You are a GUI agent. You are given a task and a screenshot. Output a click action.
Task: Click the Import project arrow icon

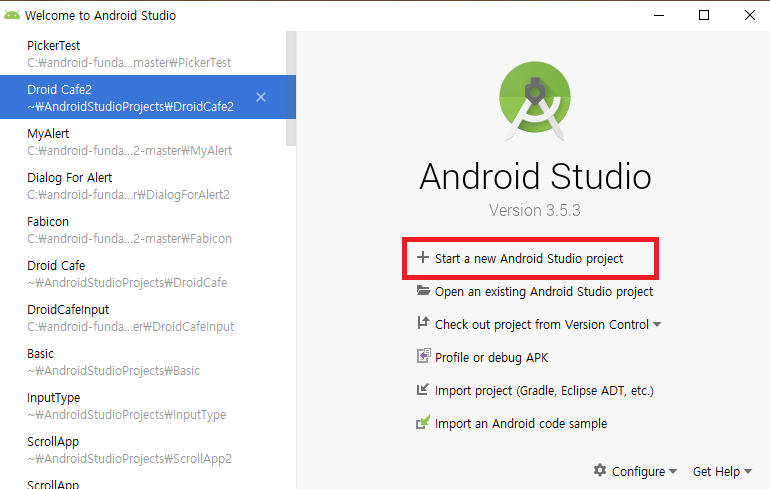[x=423, y=389]
